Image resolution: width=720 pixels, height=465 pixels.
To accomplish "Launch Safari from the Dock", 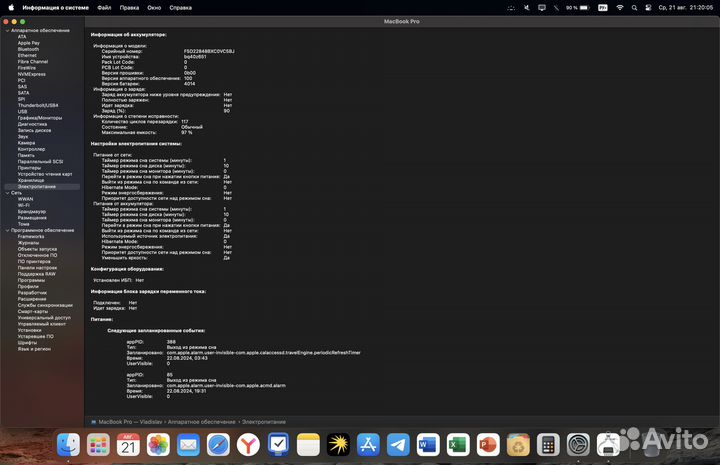I will 218,444.
